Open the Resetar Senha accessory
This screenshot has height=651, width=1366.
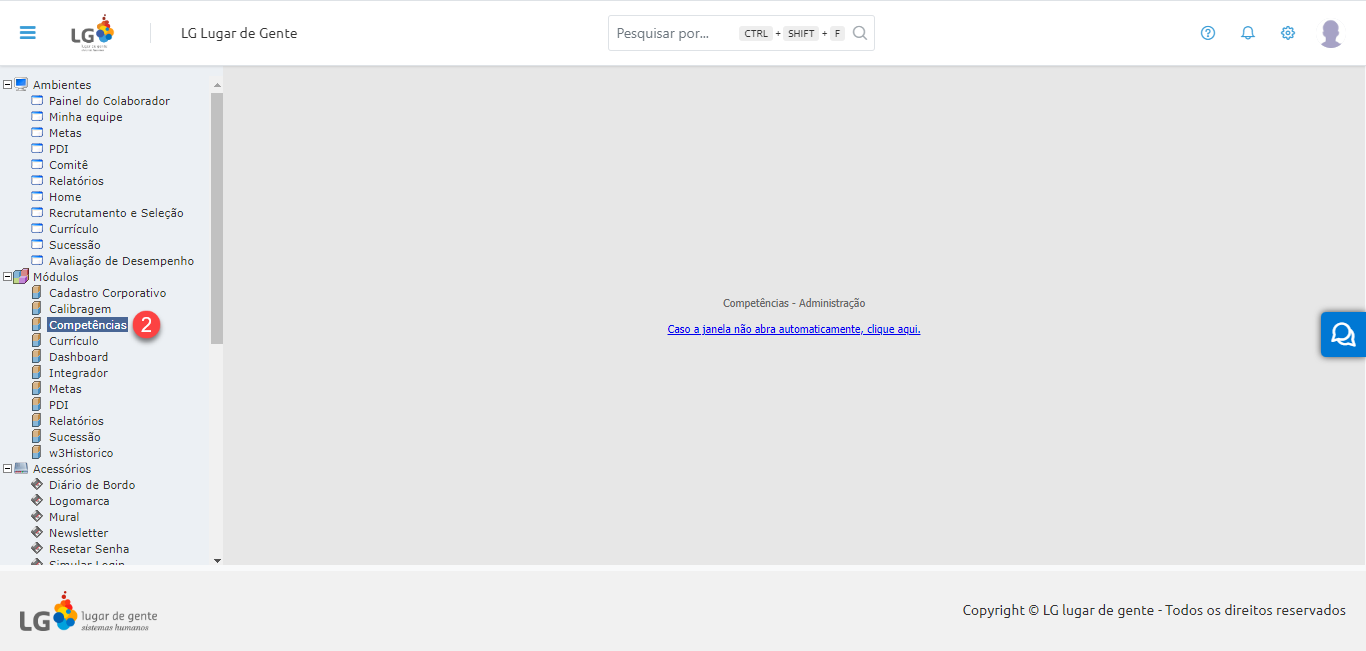(89, 549)
